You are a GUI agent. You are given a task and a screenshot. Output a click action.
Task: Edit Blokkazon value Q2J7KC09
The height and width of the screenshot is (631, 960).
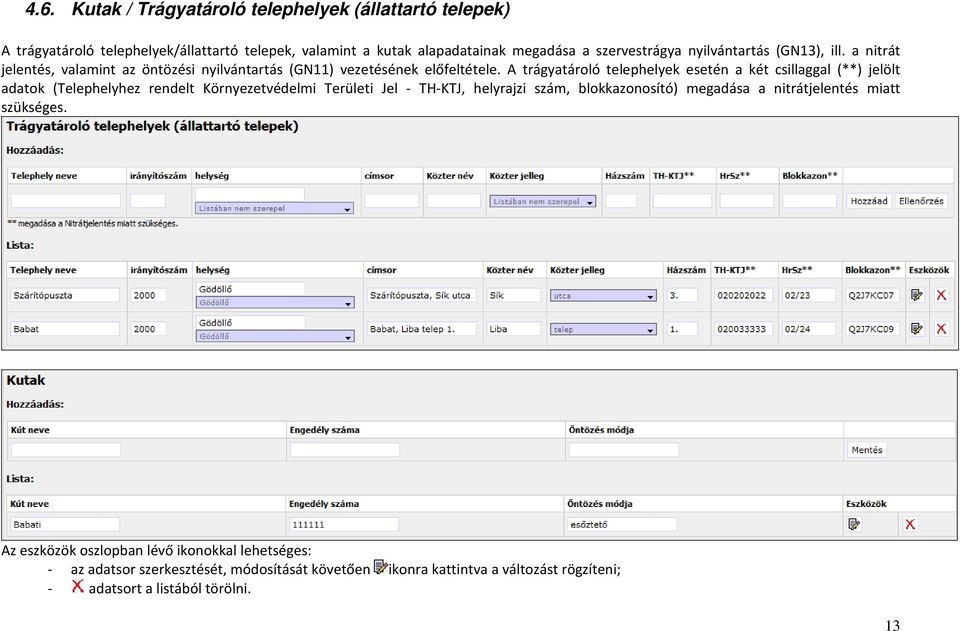click(872, 329)
